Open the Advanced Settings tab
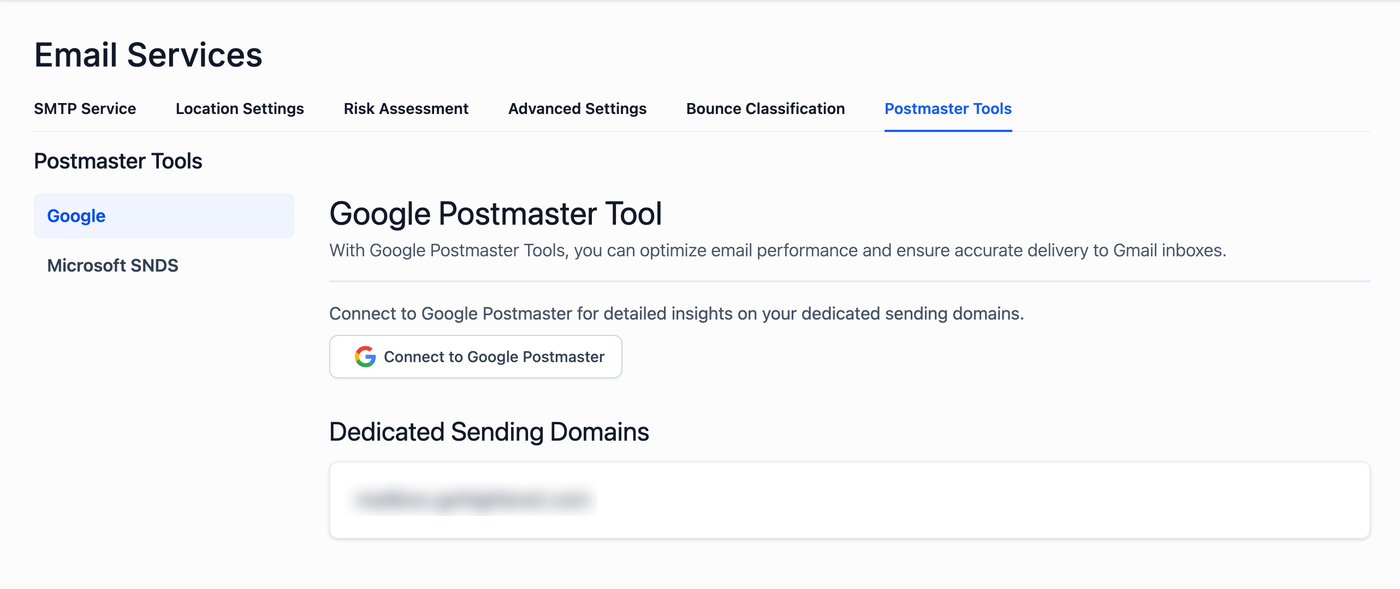Viewport: 1400px width, 589px height. (x=577, y=109)
